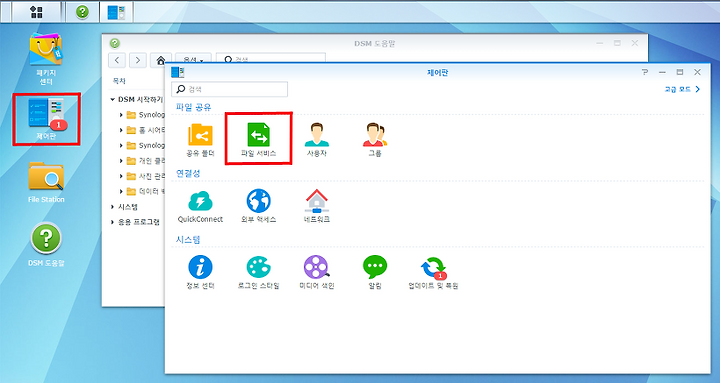Screen dimensions: 720x383
Task: Expand 개인 클라우드 tree node
Action: pyautogui.click(x=121, y=161)
